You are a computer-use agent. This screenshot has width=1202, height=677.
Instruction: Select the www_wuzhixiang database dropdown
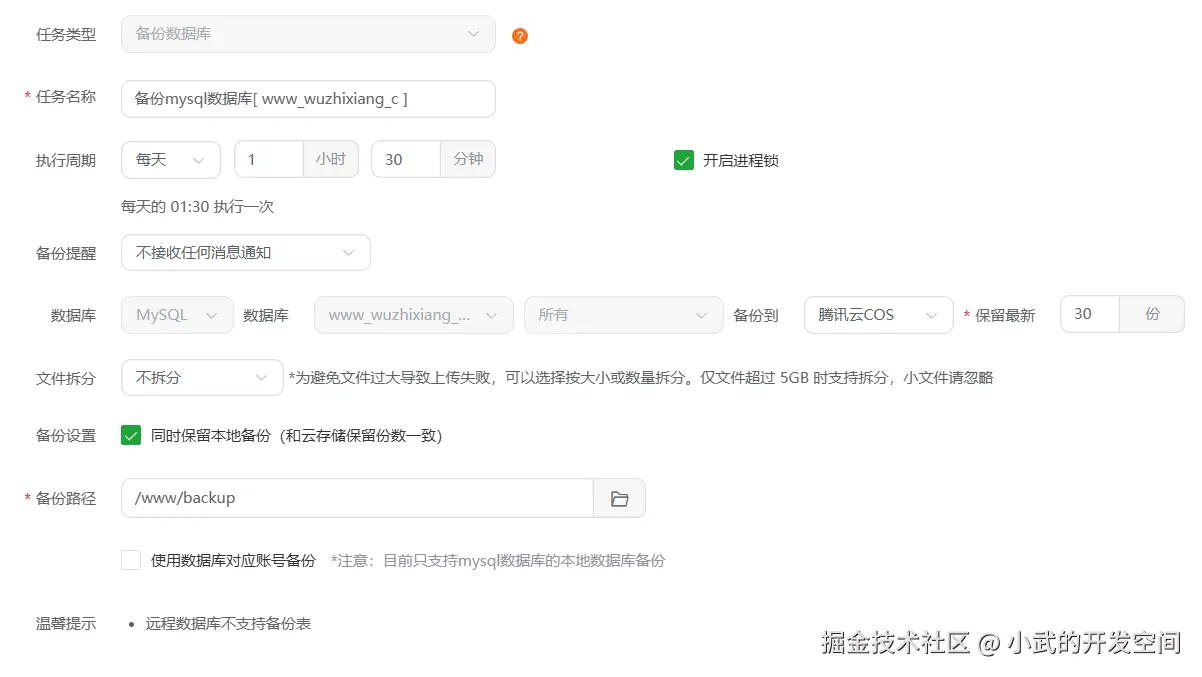413,314
